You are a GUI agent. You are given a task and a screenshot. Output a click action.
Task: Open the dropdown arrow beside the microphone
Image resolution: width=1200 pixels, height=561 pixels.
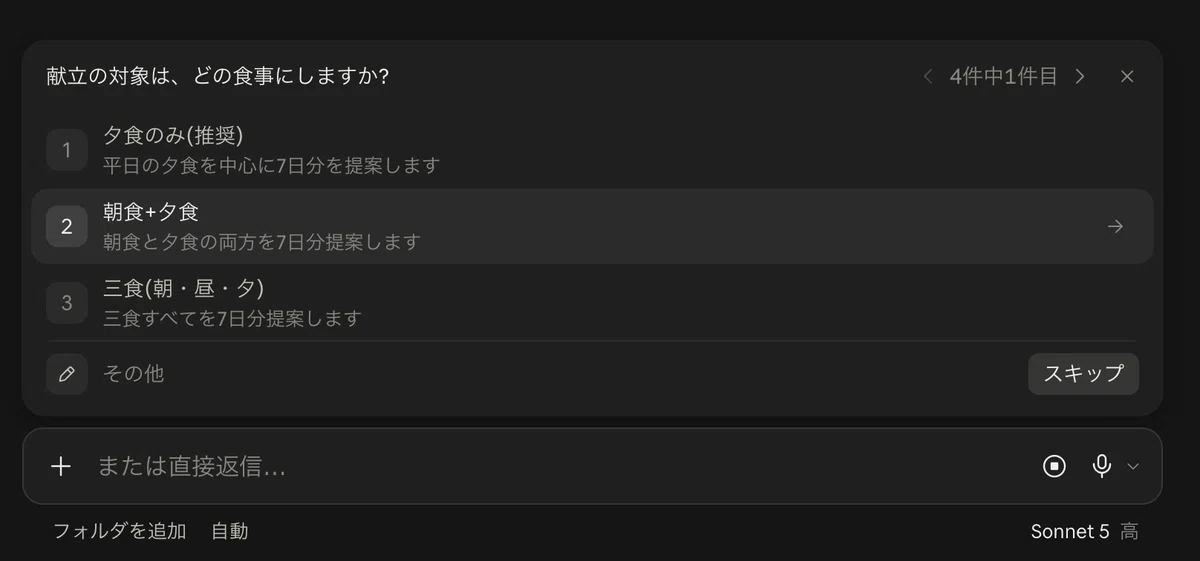(1133, 466)
